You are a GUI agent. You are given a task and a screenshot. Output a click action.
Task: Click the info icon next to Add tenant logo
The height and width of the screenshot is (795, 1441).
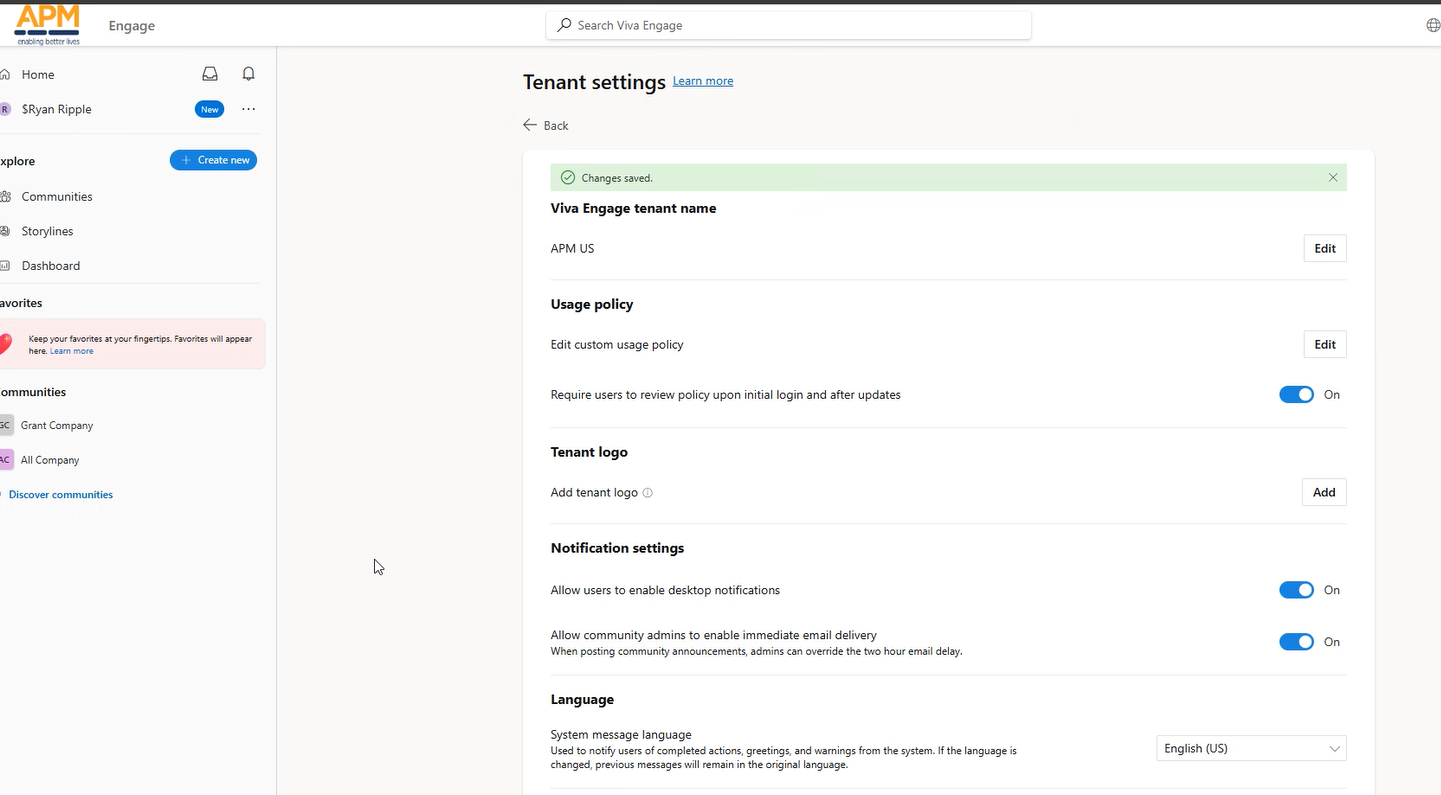click(x=647, y=493)
